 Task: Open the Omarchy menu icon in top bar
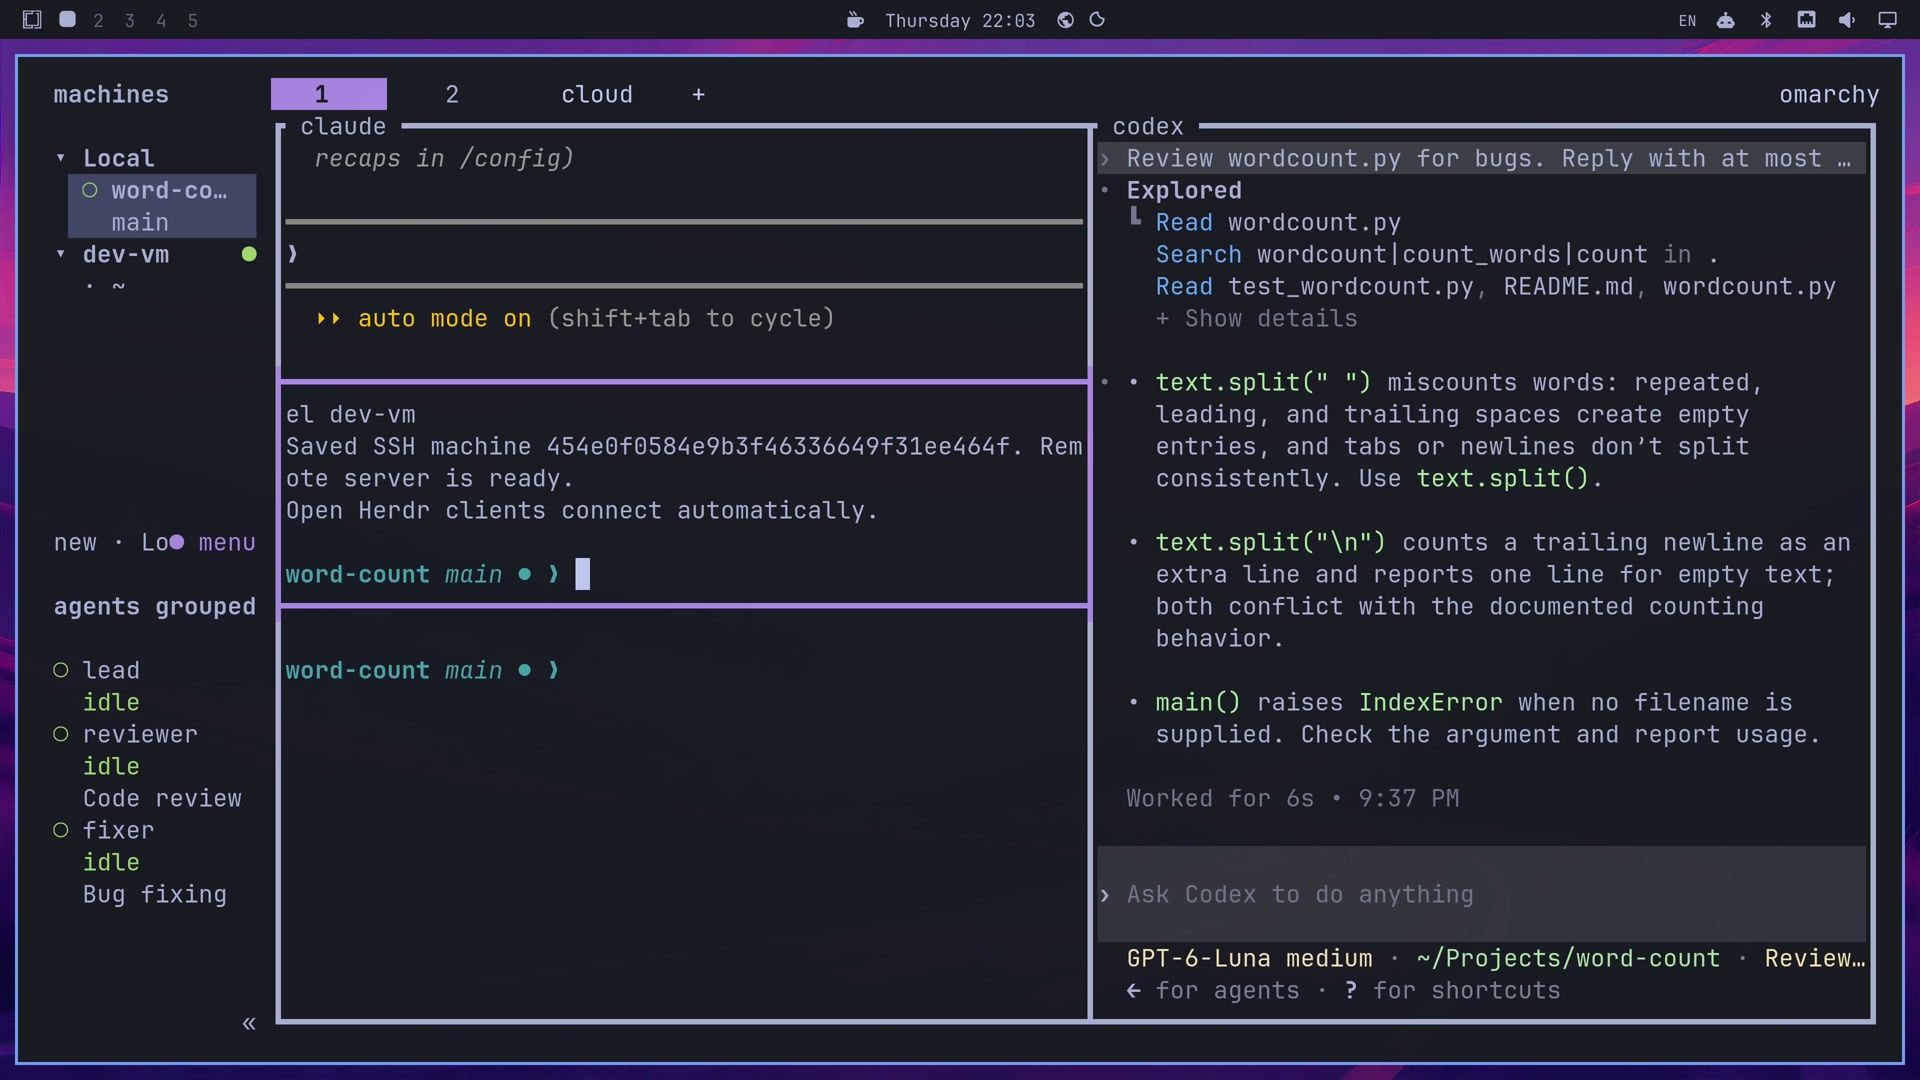coord(32,20)
